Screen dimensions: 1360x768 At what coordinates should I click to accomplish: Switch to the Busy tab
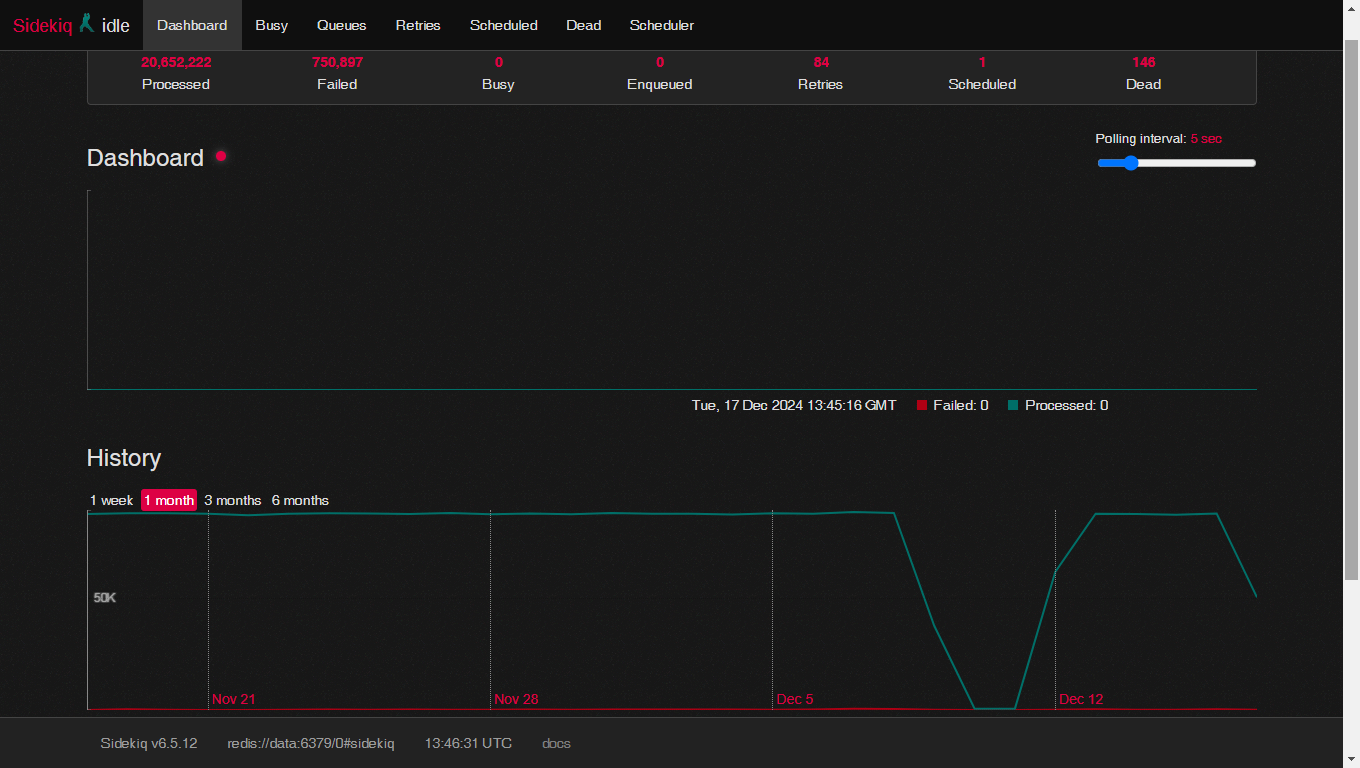point(271,25)
